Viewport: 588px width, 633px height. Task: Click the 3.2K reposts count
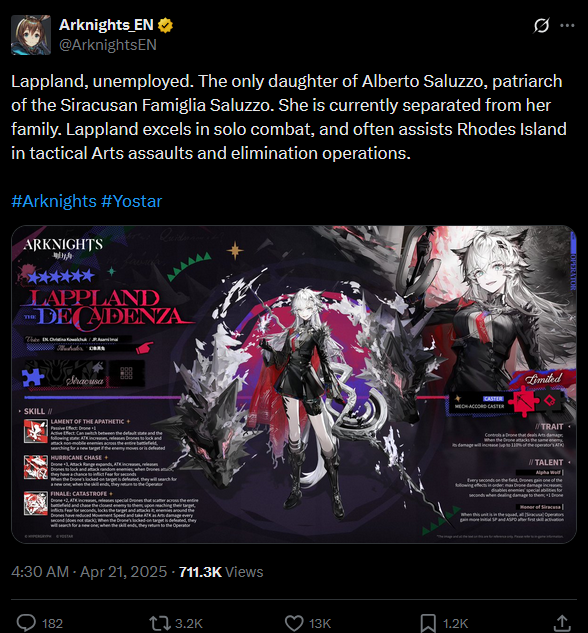click(x=188, y=623)
